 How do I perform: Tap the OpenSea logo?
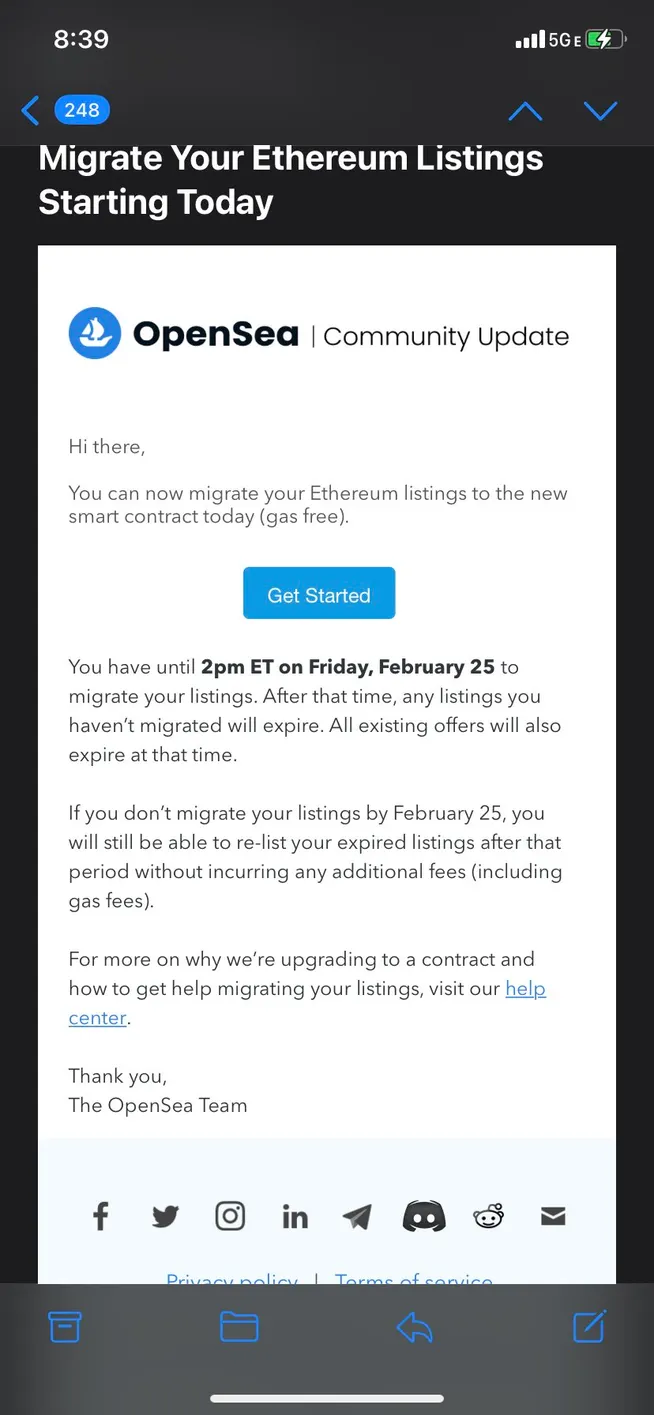pos(184,334)
